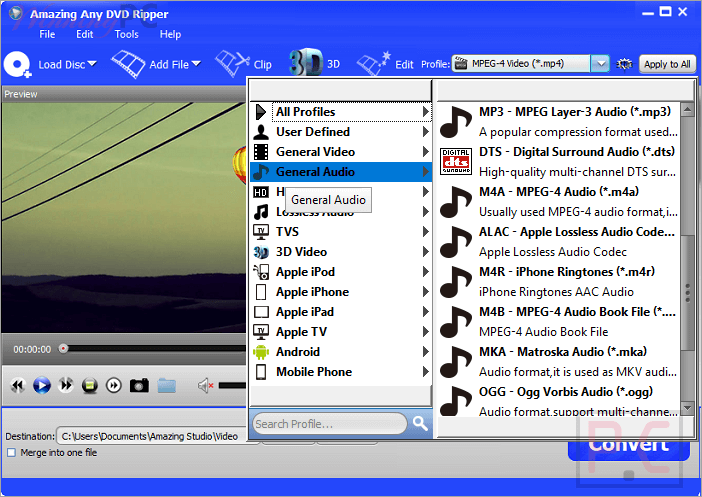Click the Apply to All button
Screen dimensions: 702x497
[x=667, y=64]
